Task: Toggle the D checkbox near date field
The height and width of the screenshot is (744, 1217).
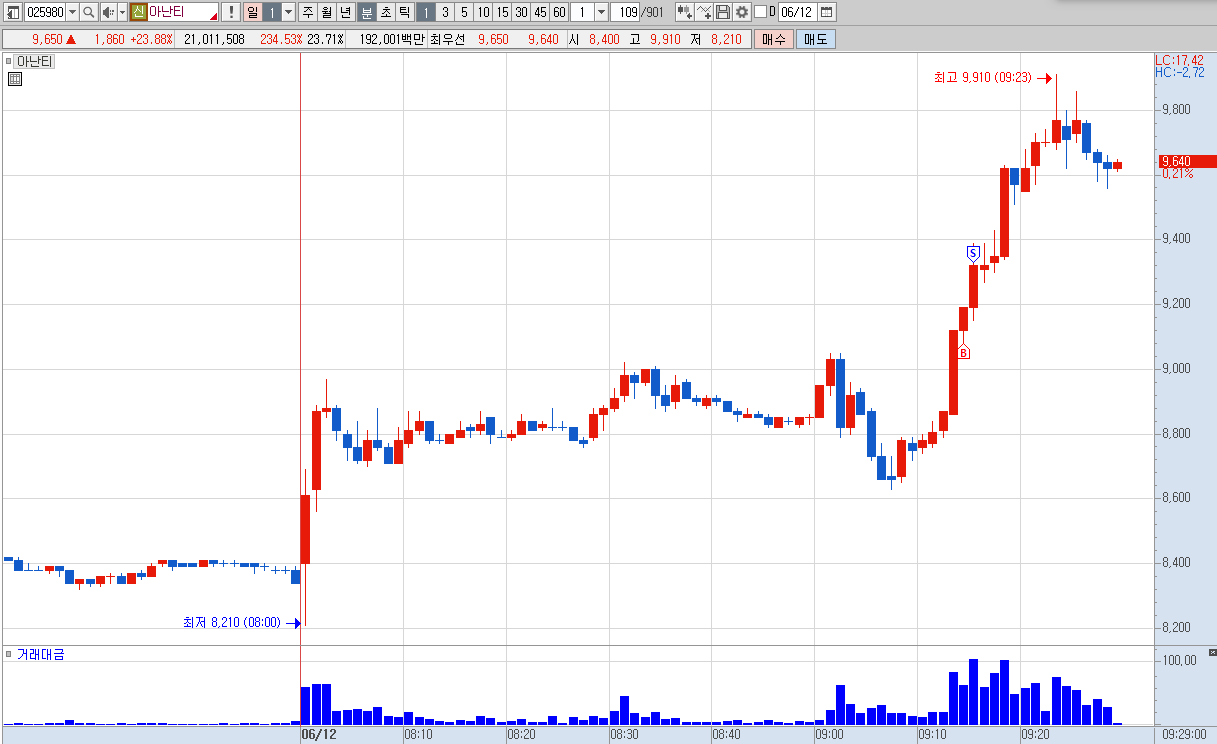Action: click(x=760, y=12)
